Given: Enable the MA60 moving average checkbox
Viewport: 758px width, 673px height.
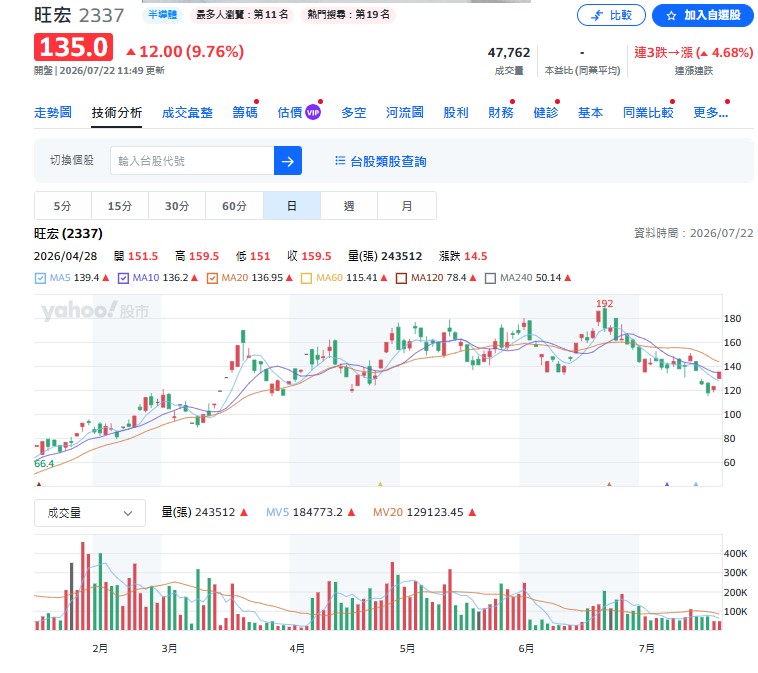Looking at the screenshot, I should [306, 278].
